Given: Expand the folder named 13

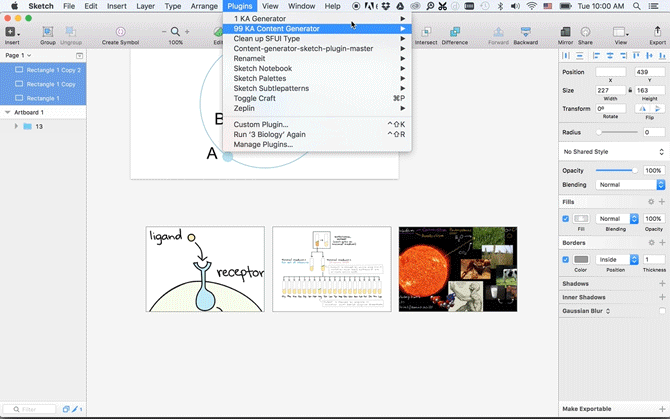Looking at the screenshot, I should pos(16,126).
